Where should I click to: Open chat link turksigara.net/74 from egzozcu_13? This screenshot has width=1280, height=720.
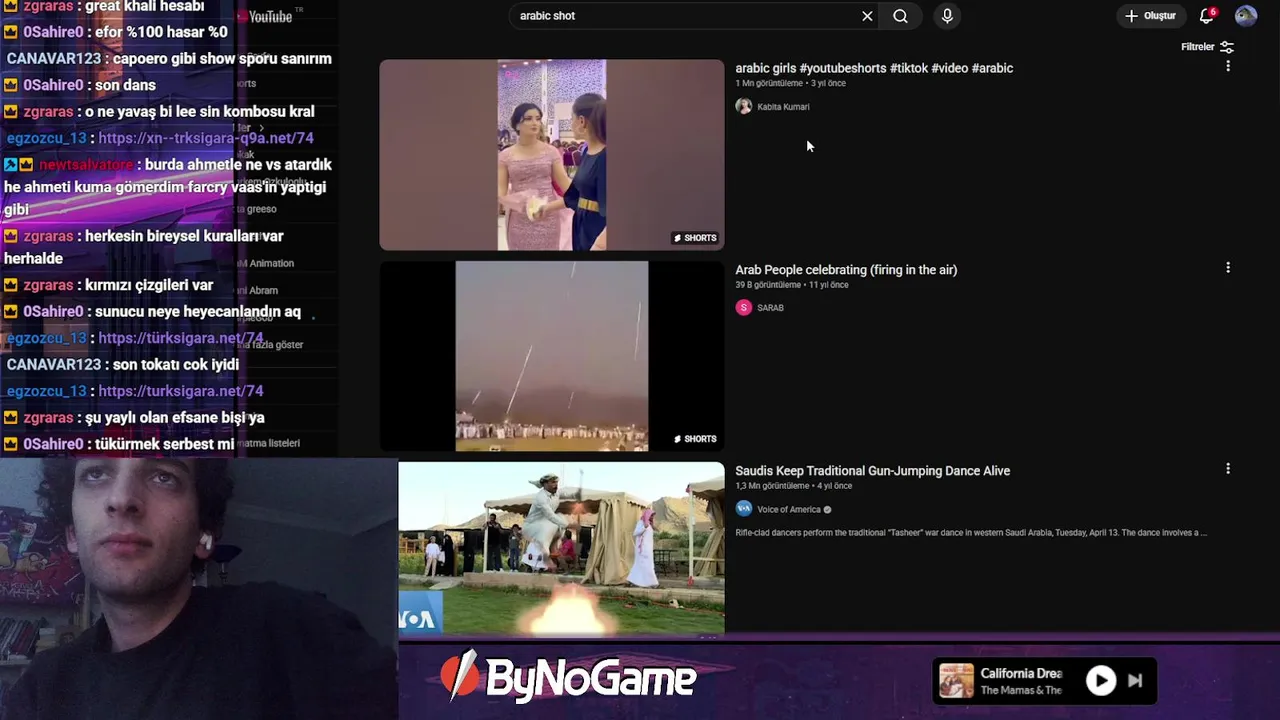[x=181, y=391]
